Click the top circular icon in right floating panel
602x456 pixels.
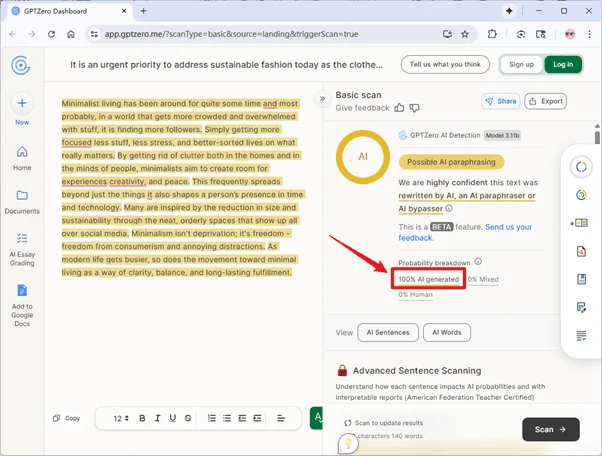pos(581,167)
